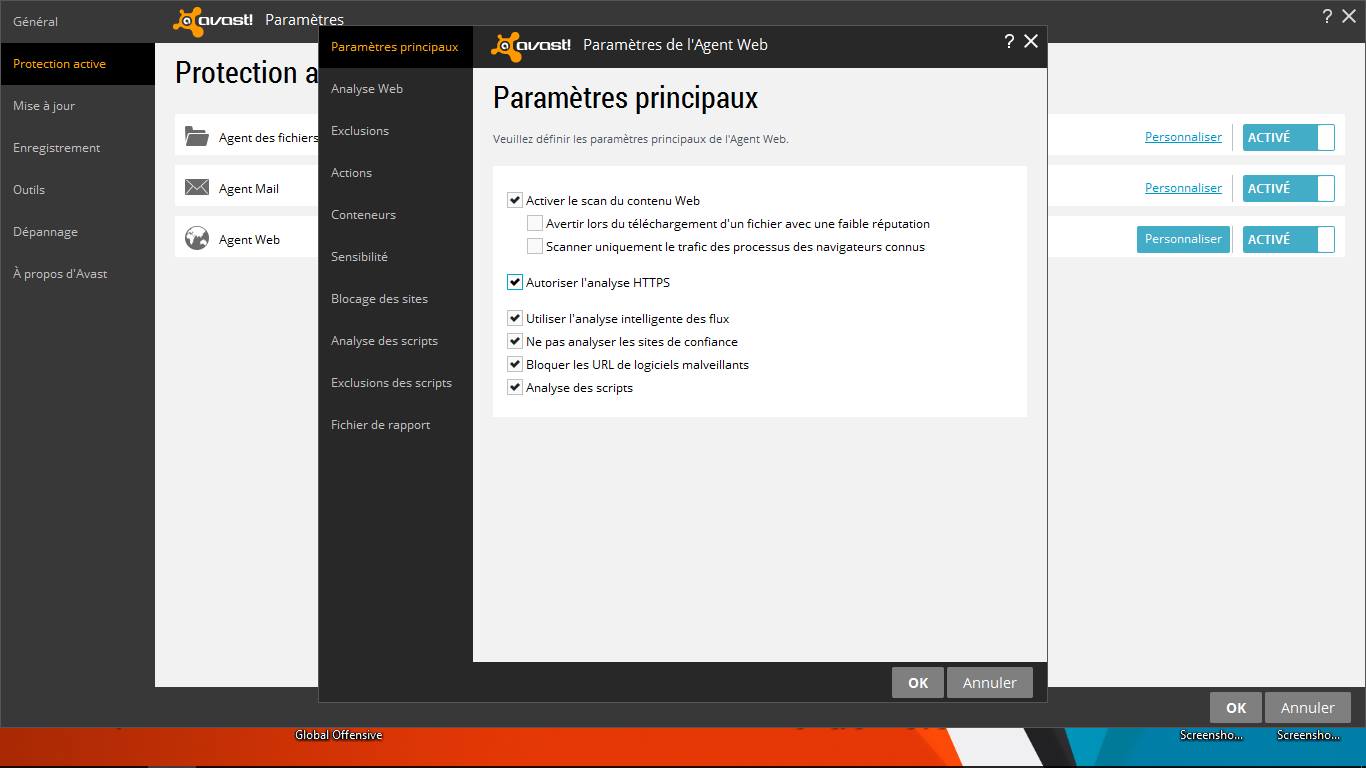This screenshot has height=768, width=1366.
Task: Select Général in main settings sidebar
Action: pyautogui.click(x=78, y=21)
